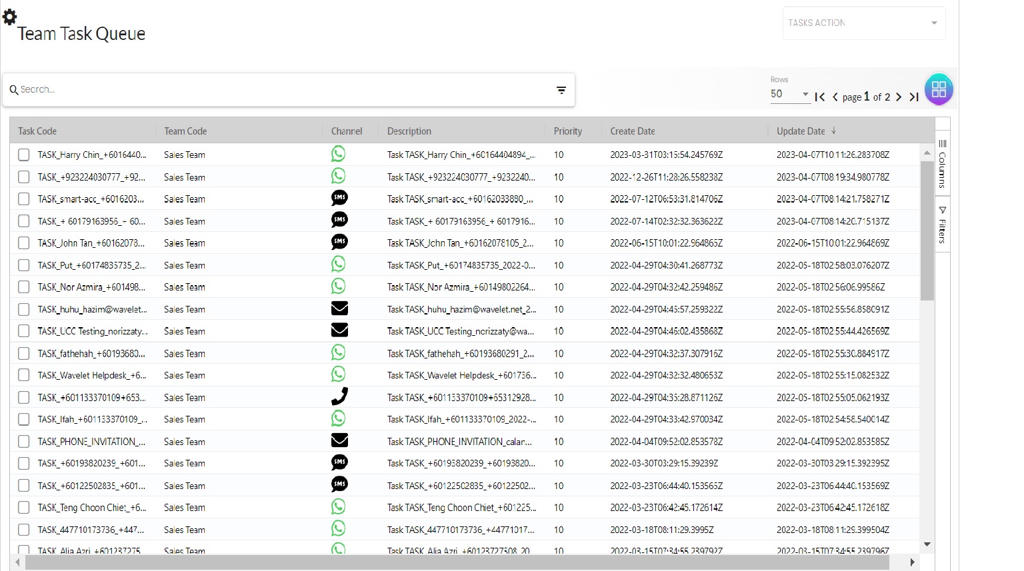Screen dimensions: 1024x571
Task: Click email icon for TASK_huhu_hazim row
Action: click(339, 309)
